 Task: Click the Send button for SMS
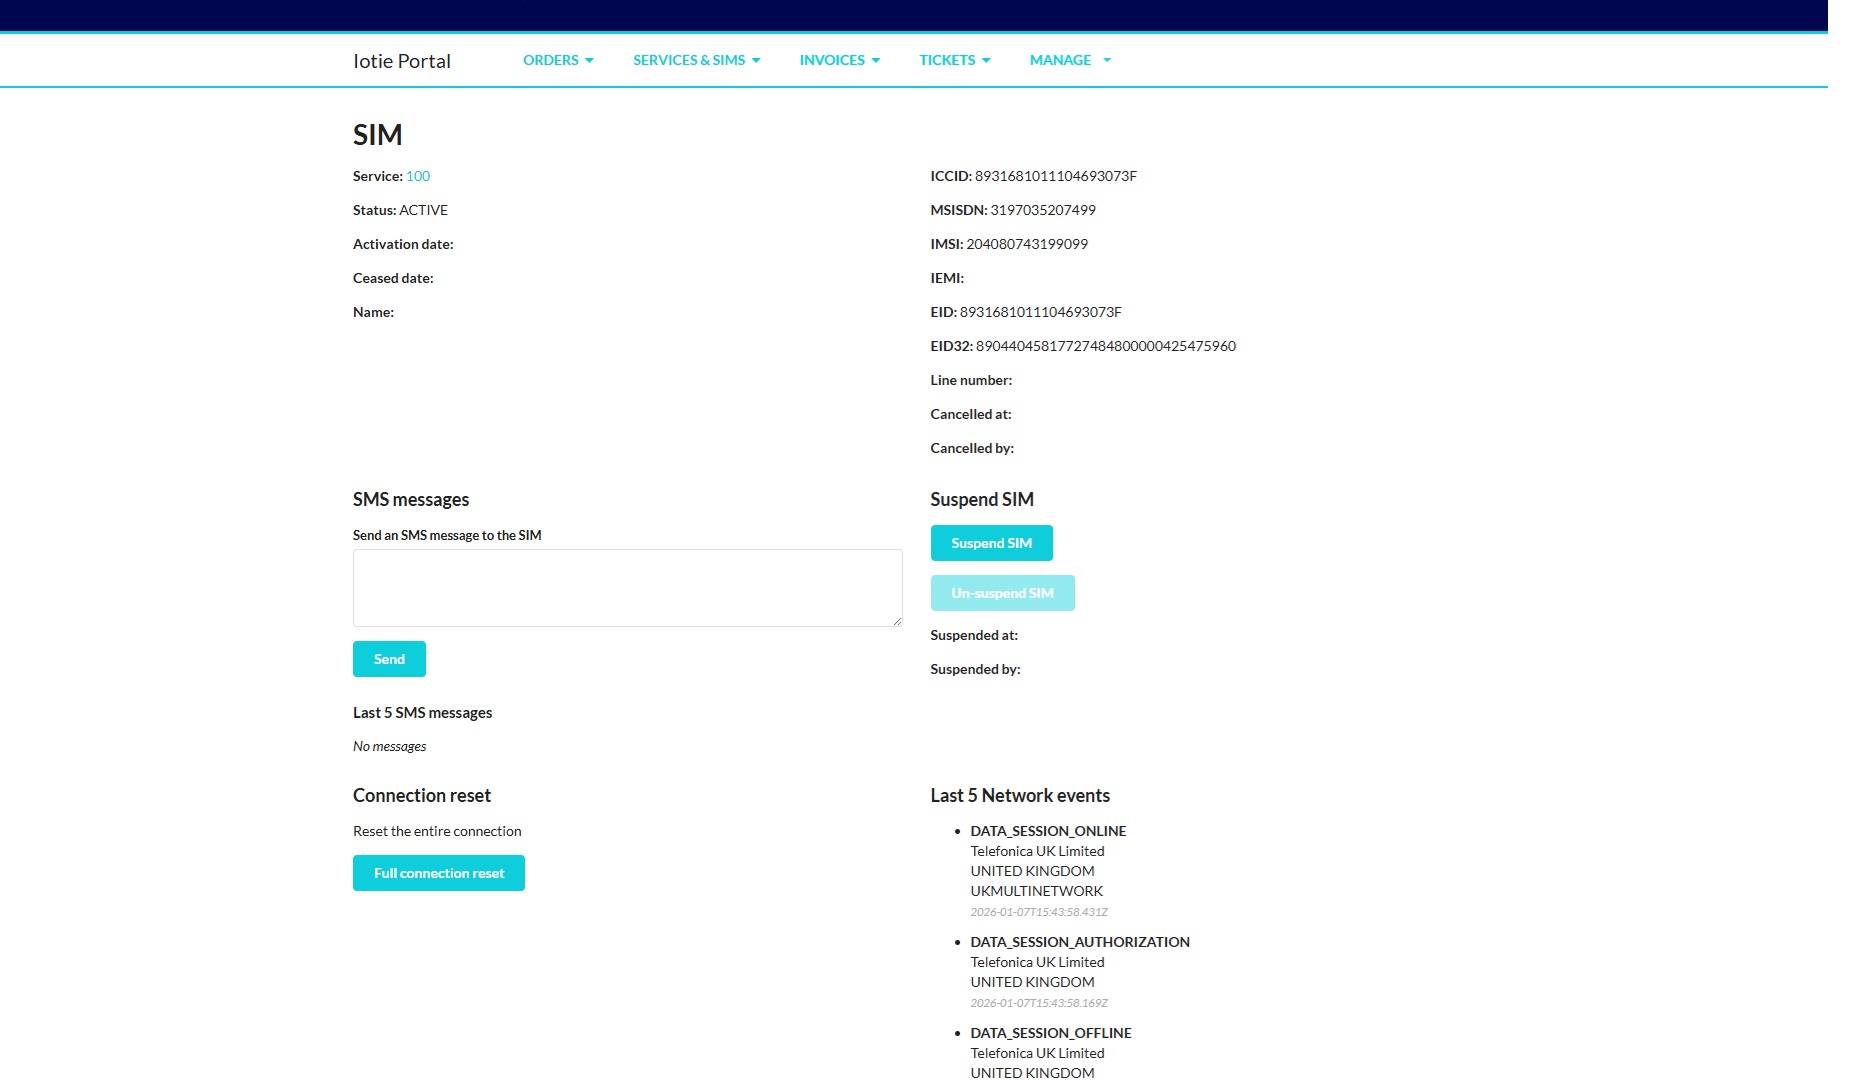pyautogui.click(x=388, y=658)
